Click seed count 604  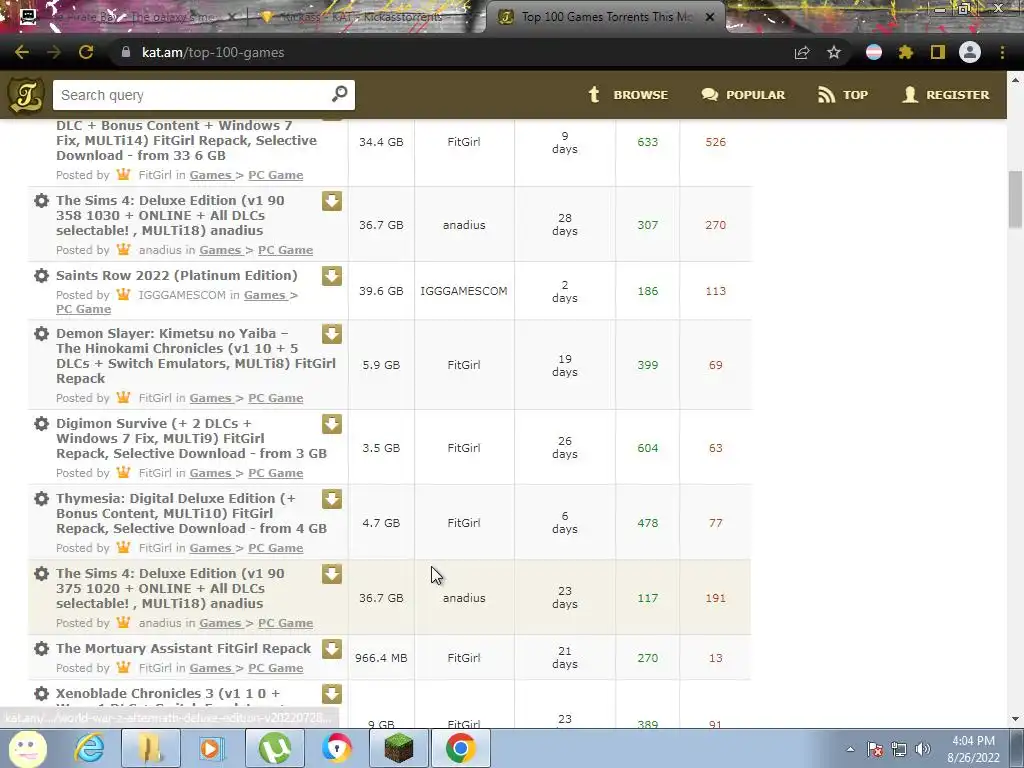[x=648, y=448]
